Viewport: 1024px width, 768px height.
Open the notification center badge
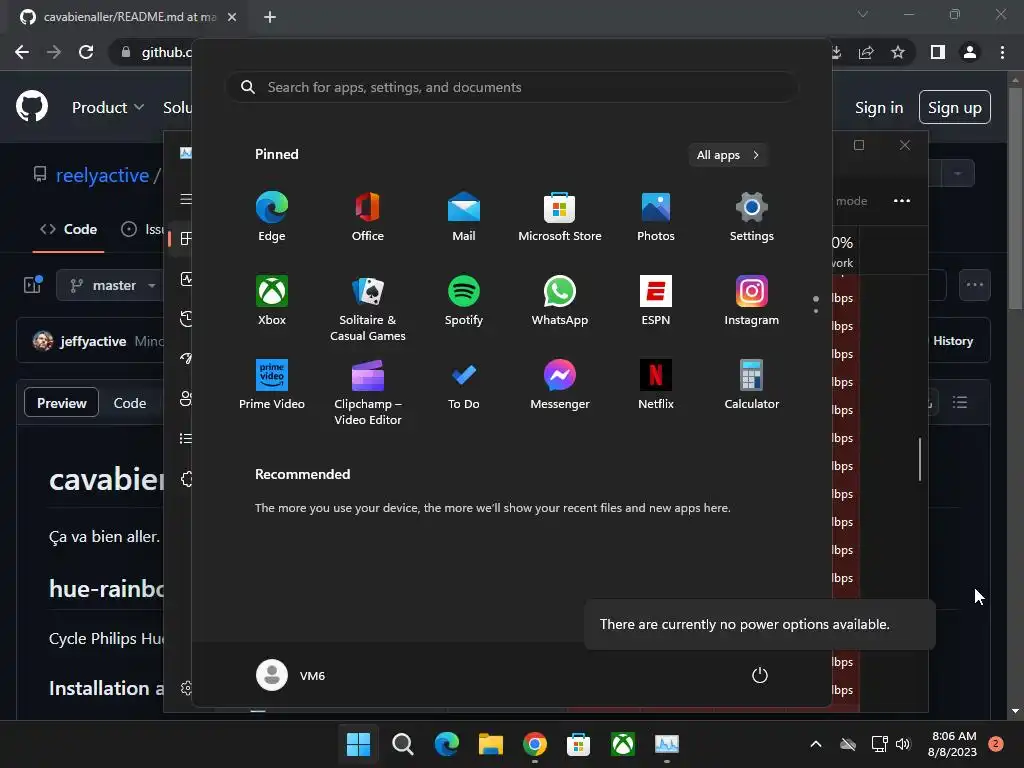click(996, 744)
